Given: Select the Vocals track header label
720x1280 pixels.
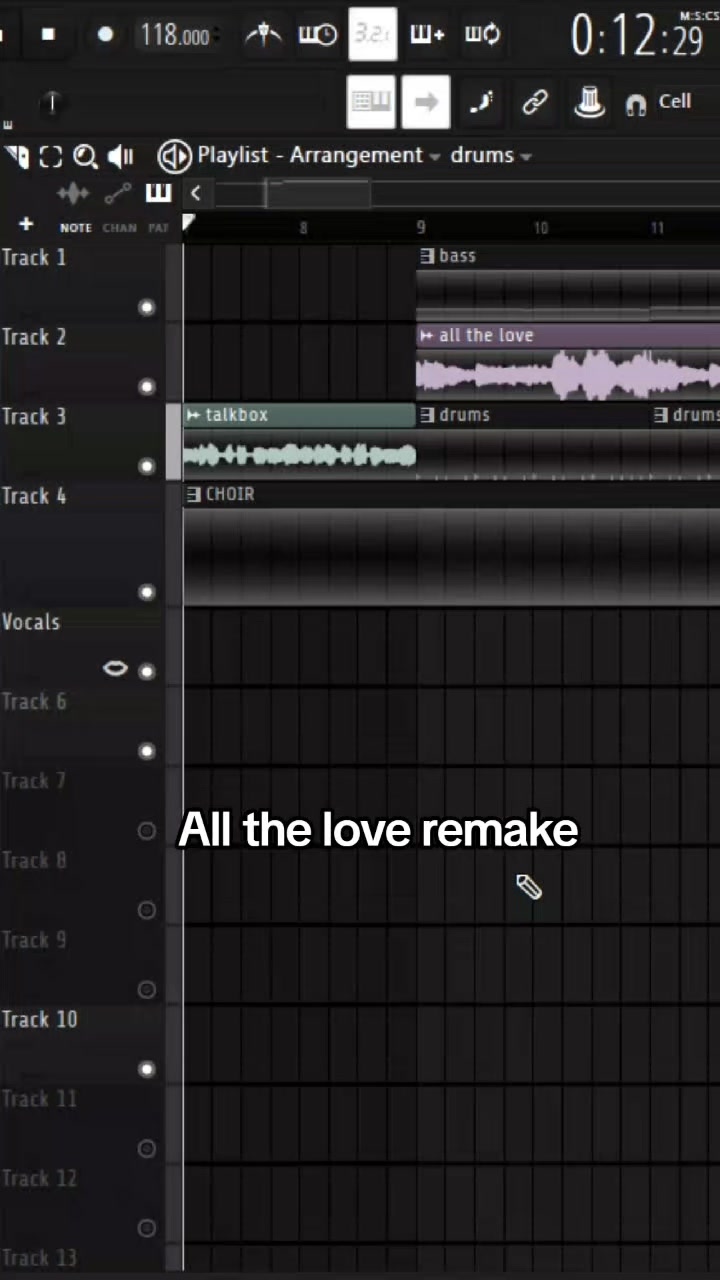Looking at the screenshot, I should click(x=31, y=622).
